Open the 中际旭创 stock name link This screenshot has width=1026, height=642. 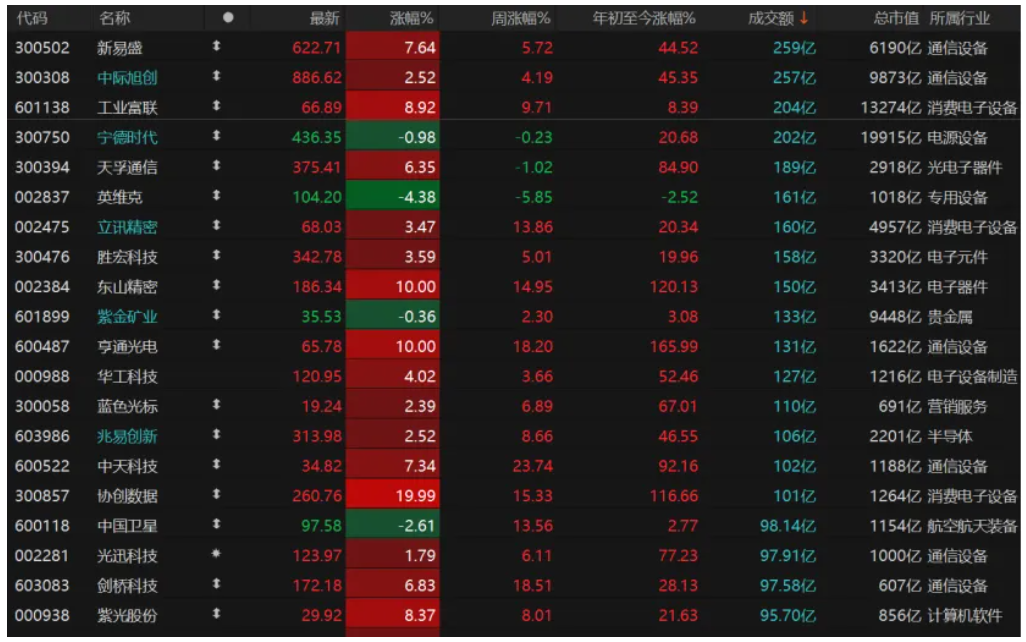click(x=127, y=77)
